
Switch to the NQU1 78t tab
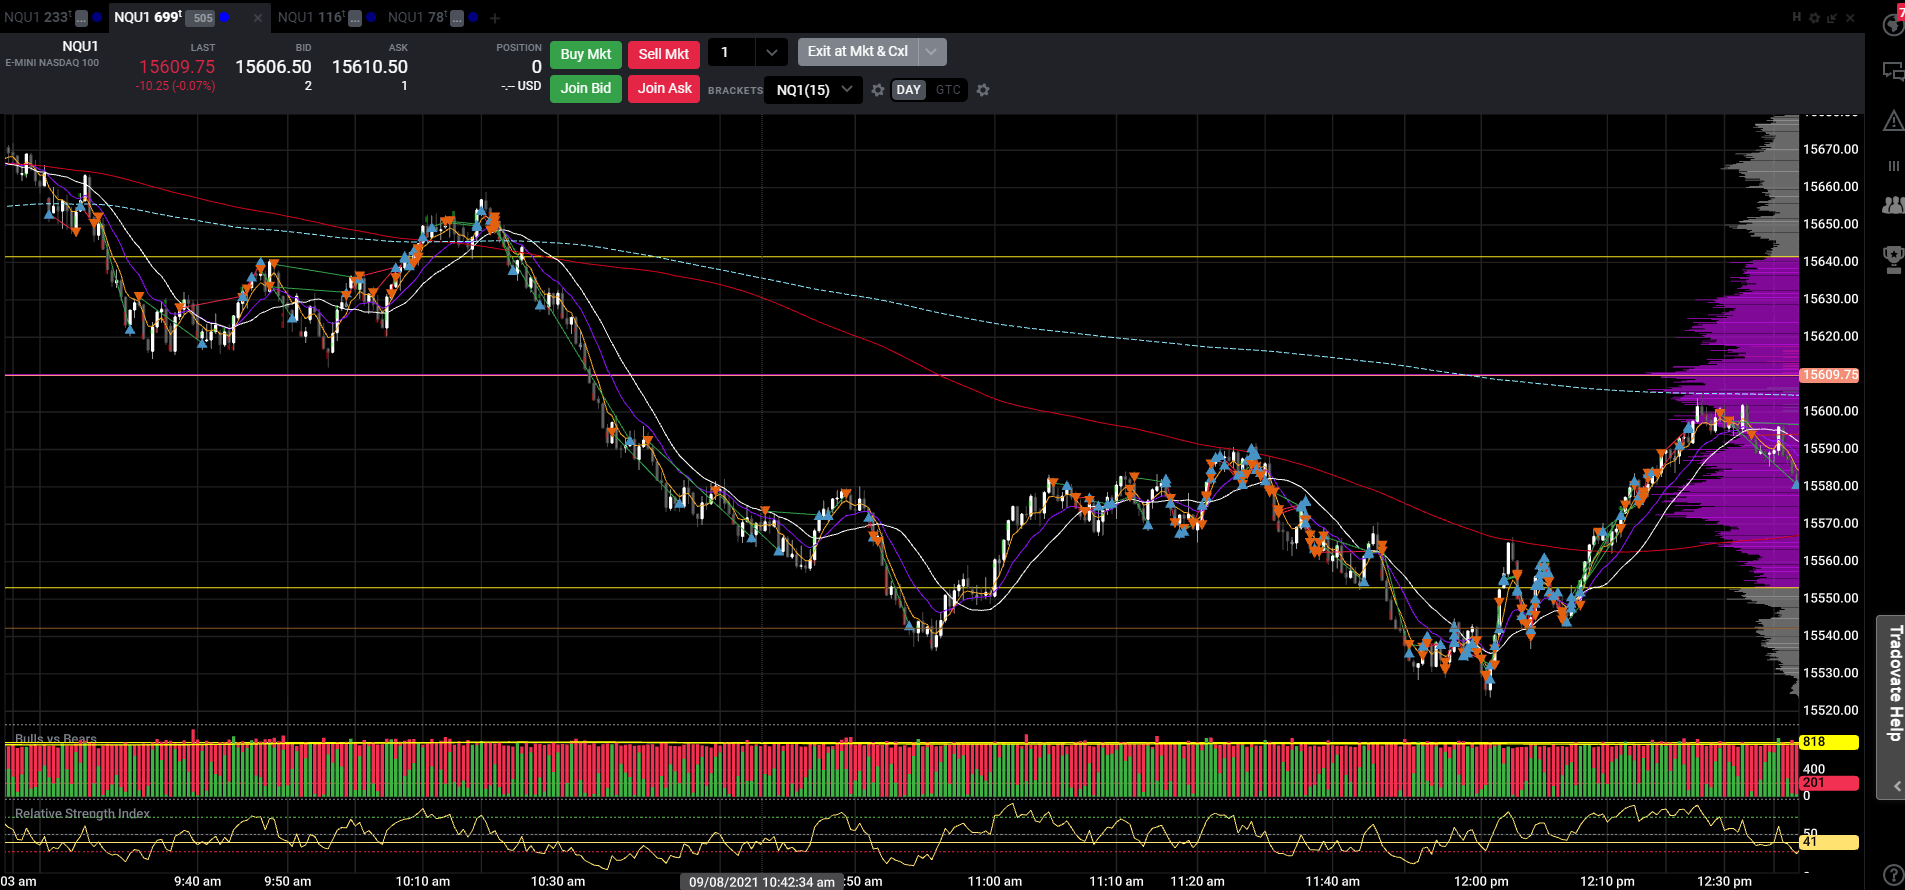point(417,17)
